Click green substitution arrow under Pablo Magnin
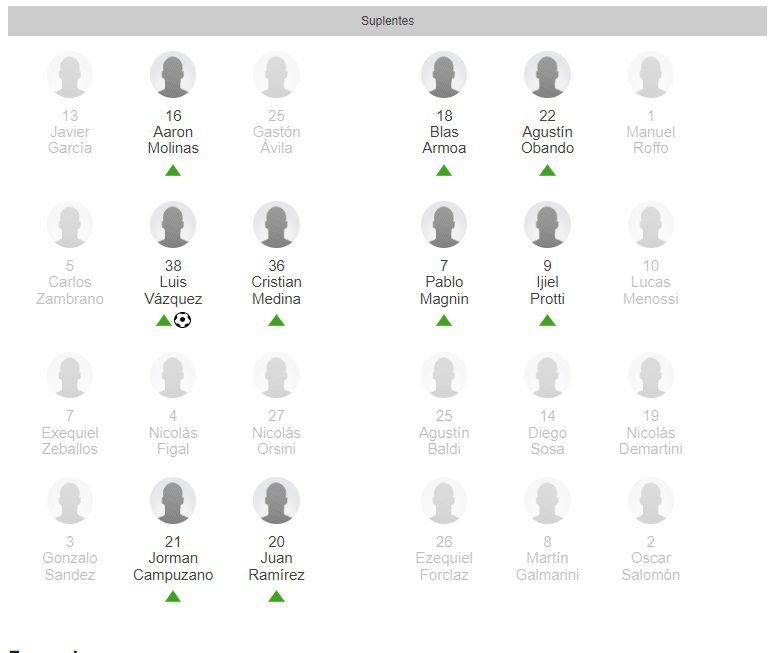Image resolution: width=775 pixels, height=653 pixels. (x=444, y=321)
